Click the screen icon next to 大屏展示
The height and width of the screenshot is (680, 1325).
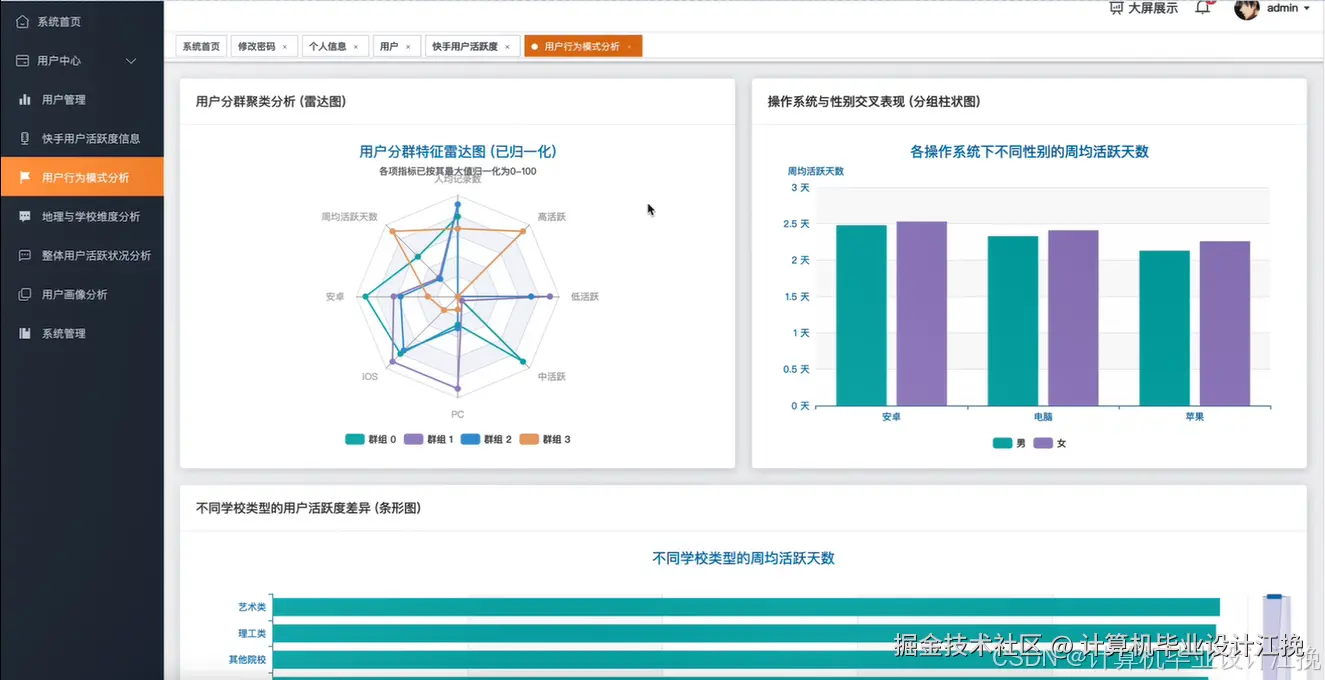(x=1116, y=8)
